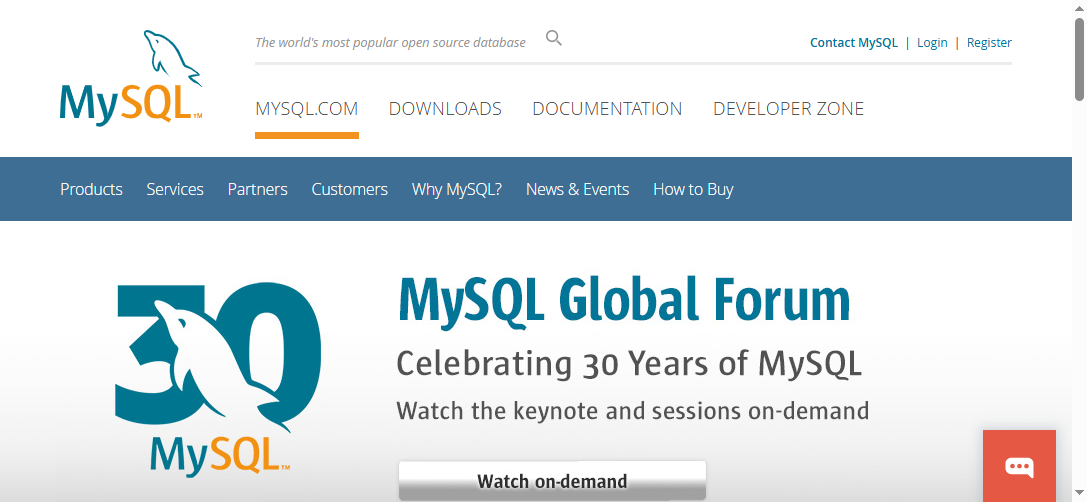This screenshot has height=502, width=1087.
Task: Open the Register link
Action: point(989,43)
